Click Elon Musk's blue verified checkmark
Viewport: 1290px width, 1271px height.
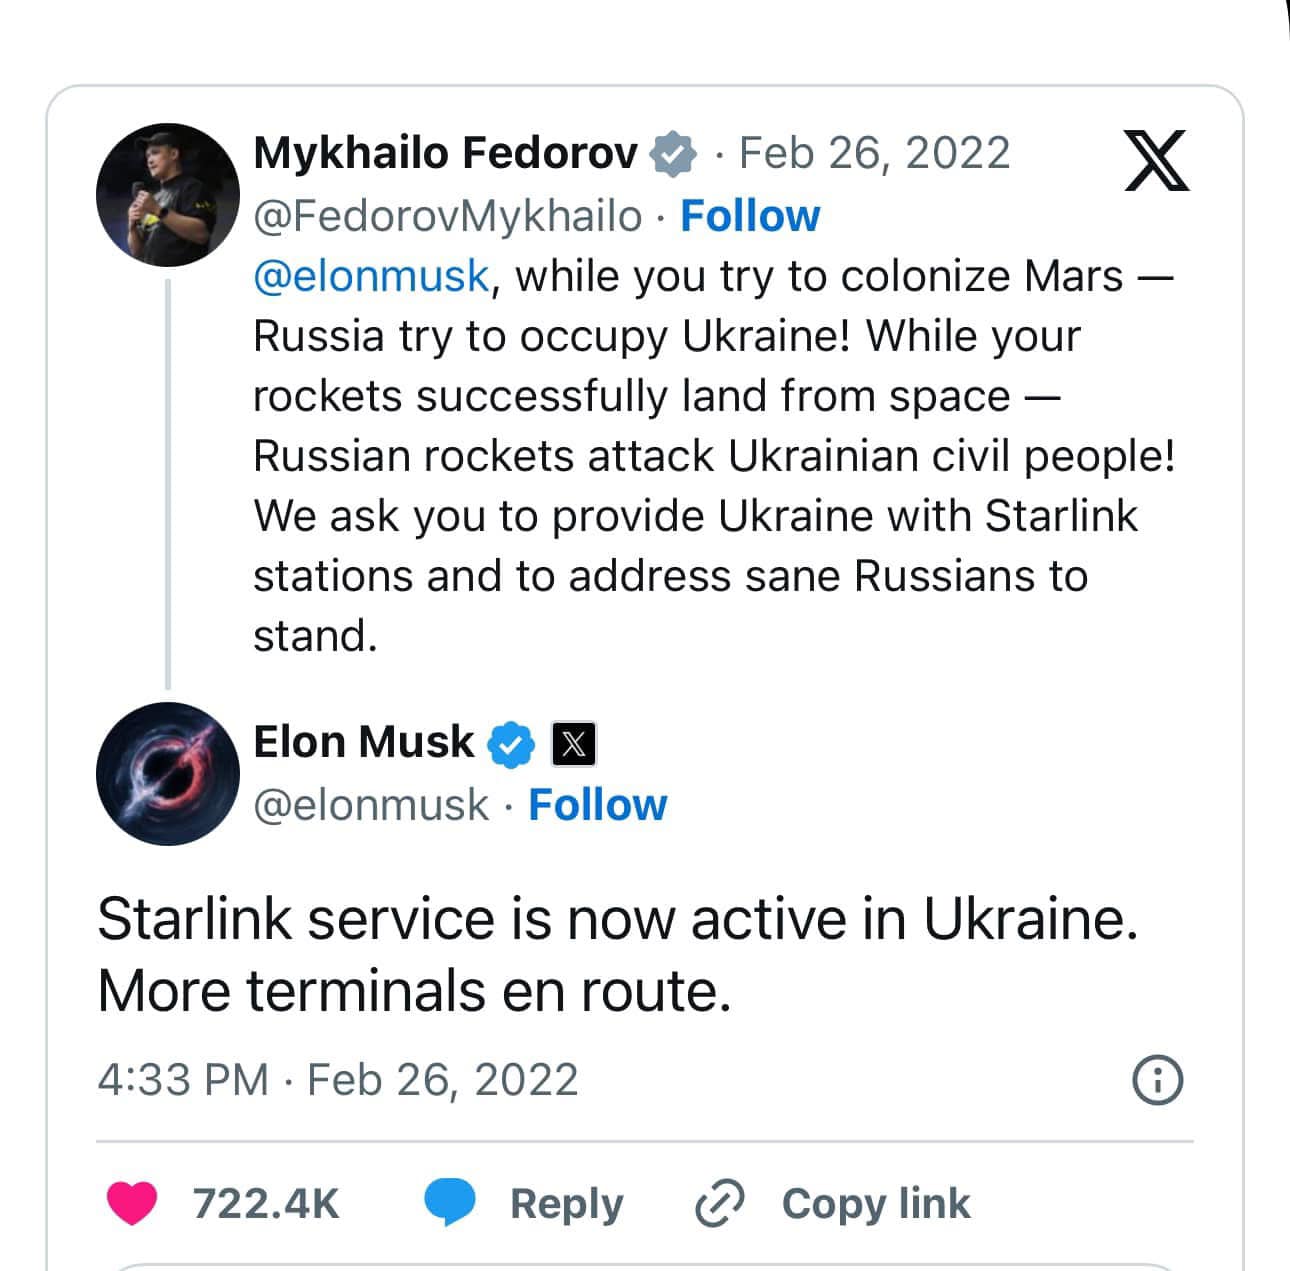[510, 744]
